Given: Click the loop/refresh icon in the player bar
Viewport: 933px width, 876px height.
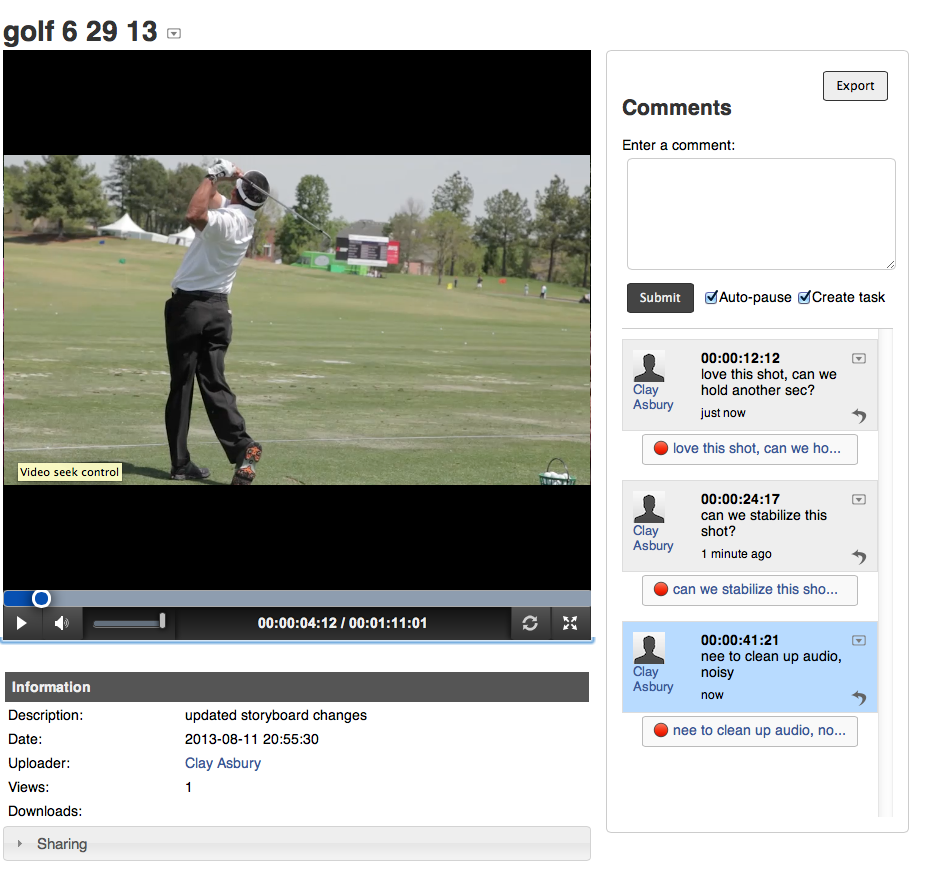Looking at the screenshot, I should coord(530,623).
